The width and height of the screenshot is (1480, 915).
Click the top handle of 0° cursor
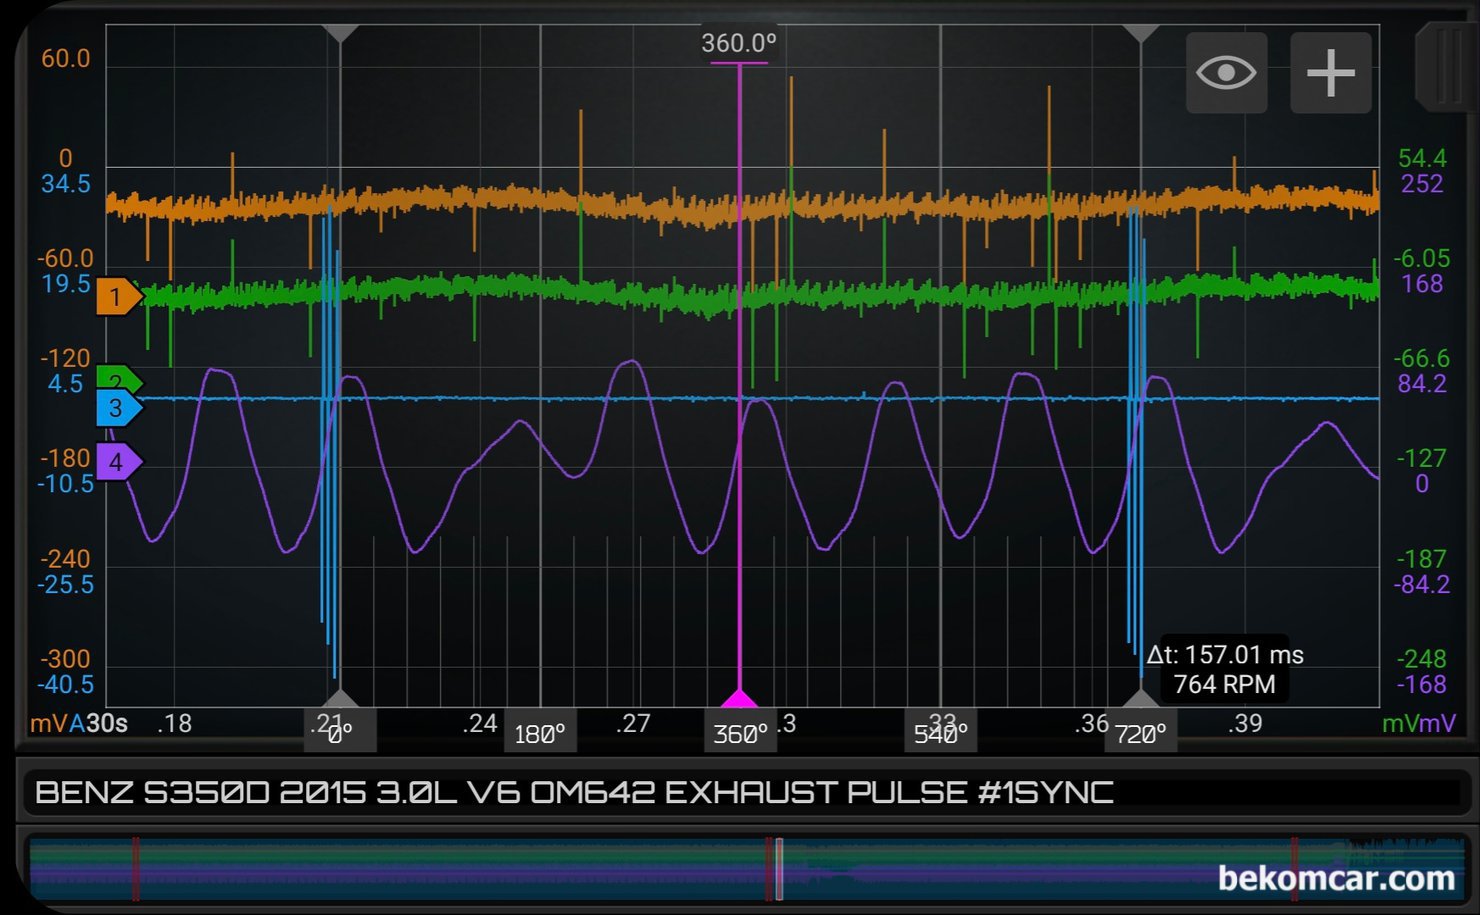click(340, 33)
